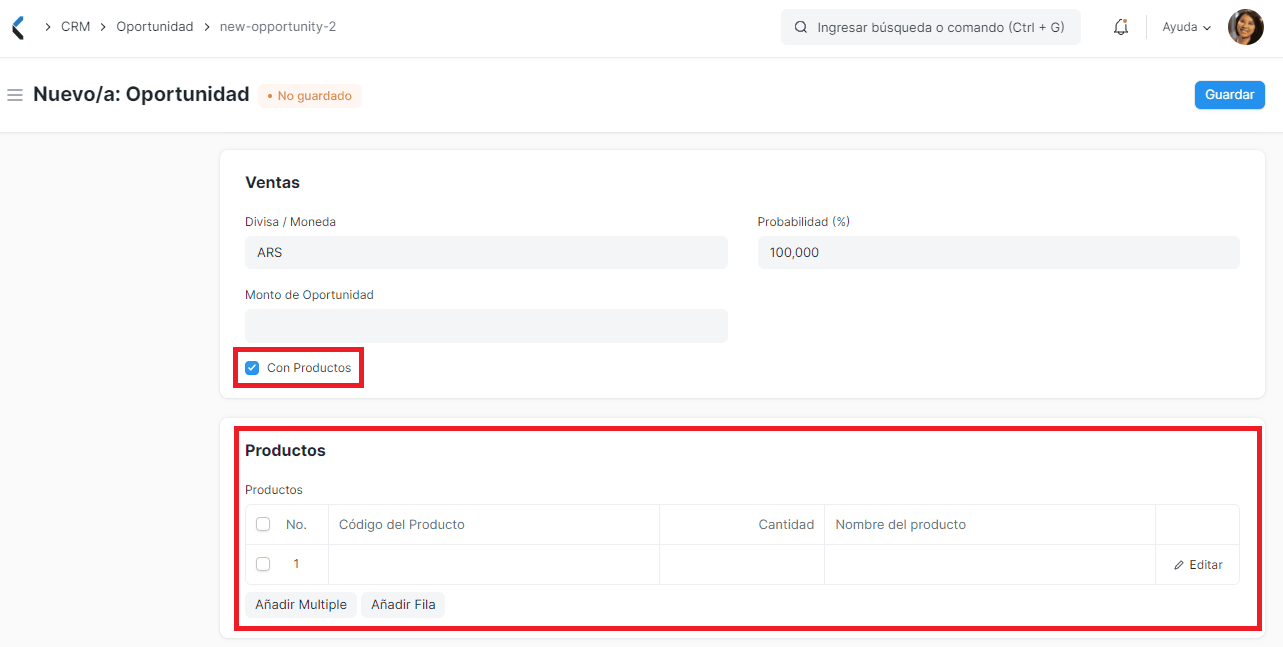Viewport: 1283px width, 647px height.
Task: Click the Añadir Multiple button
Action: [301, 604]
